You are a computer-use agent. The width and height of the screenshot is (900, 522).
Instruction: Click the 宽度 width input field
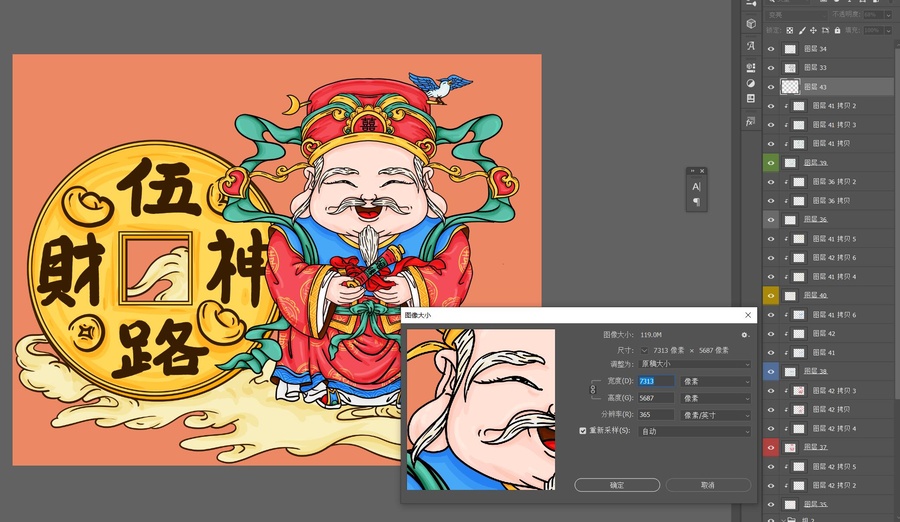[x=656, y=381]
